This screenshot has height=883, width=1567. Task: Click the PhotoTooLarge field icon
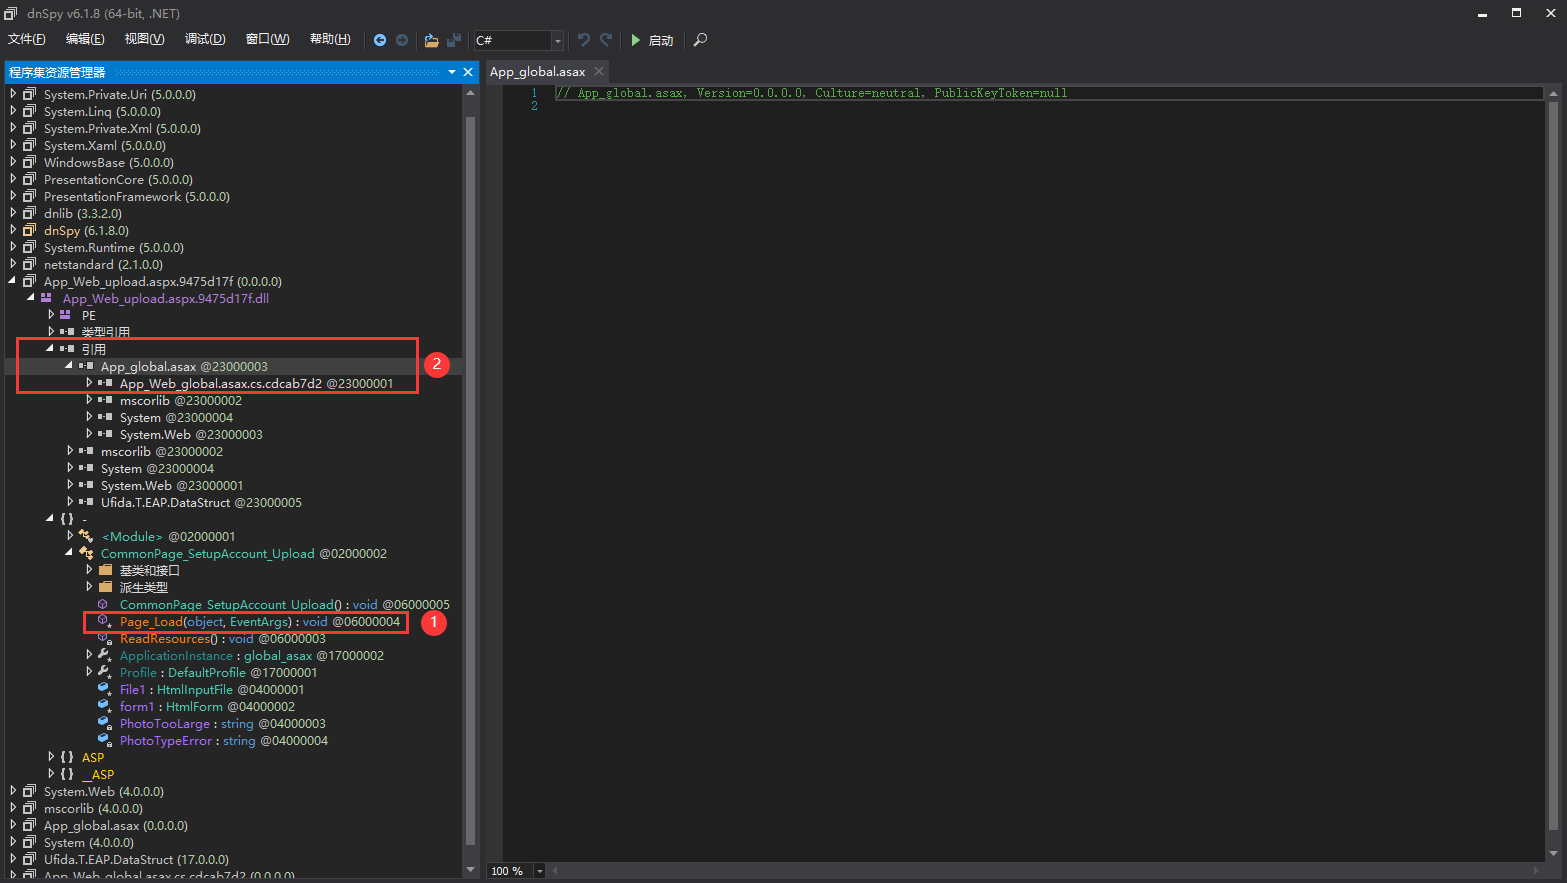coord(104,723)
